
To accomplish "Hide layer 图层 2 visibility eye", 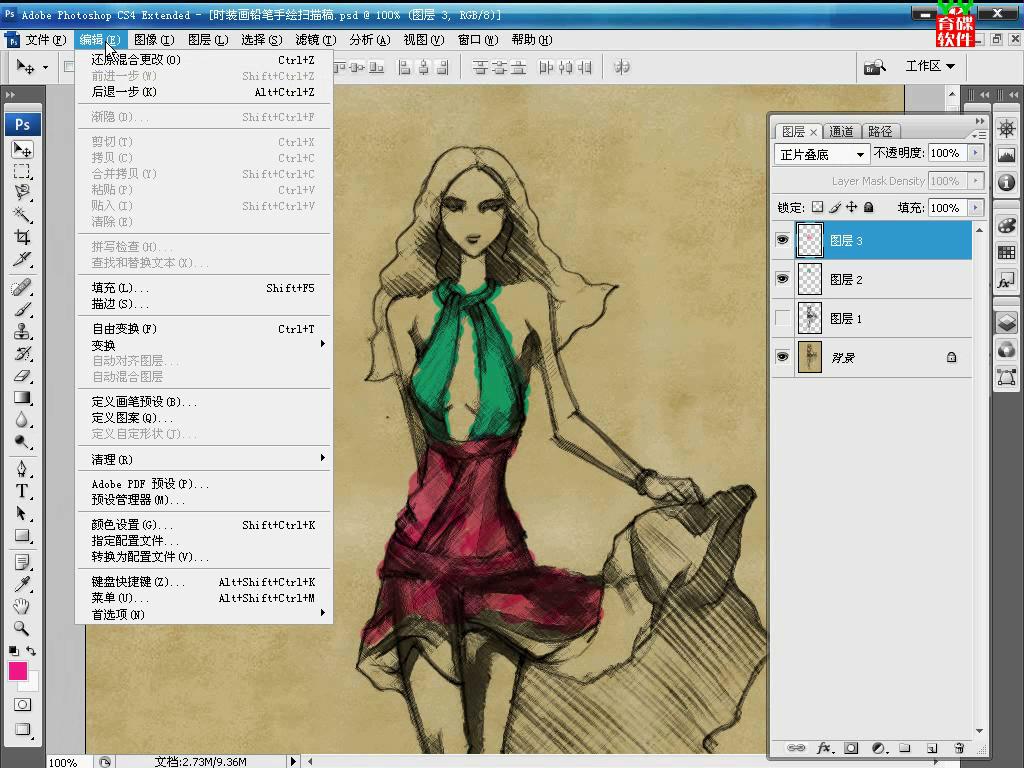I will (x=782, y=279).
